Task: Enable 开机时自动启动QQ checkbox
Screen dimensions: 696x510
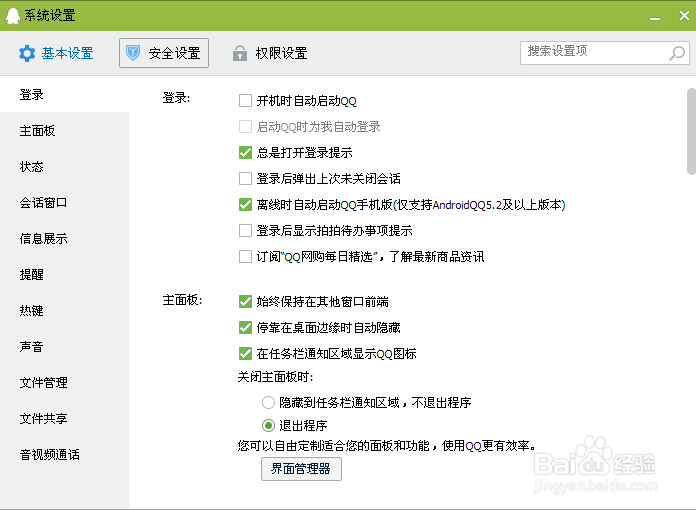Action: (x=245, y=101)
